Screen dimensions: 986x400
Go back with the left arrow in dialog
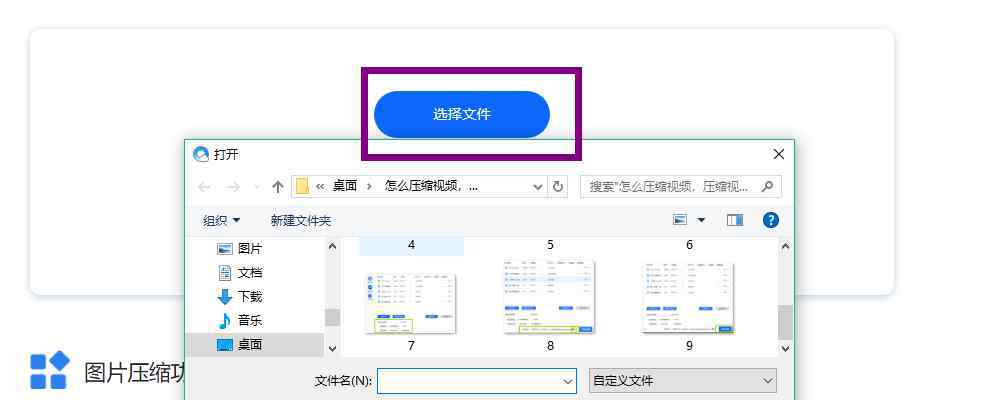pyautogui.click(x=204, y=187)
